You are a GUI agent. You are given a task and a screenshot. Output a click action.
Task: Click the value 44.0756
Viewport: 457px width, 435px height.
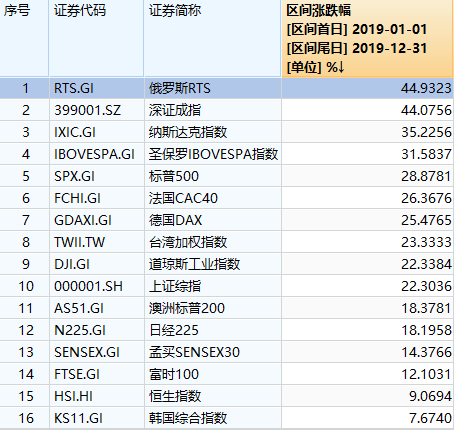(x=426, y=110)
